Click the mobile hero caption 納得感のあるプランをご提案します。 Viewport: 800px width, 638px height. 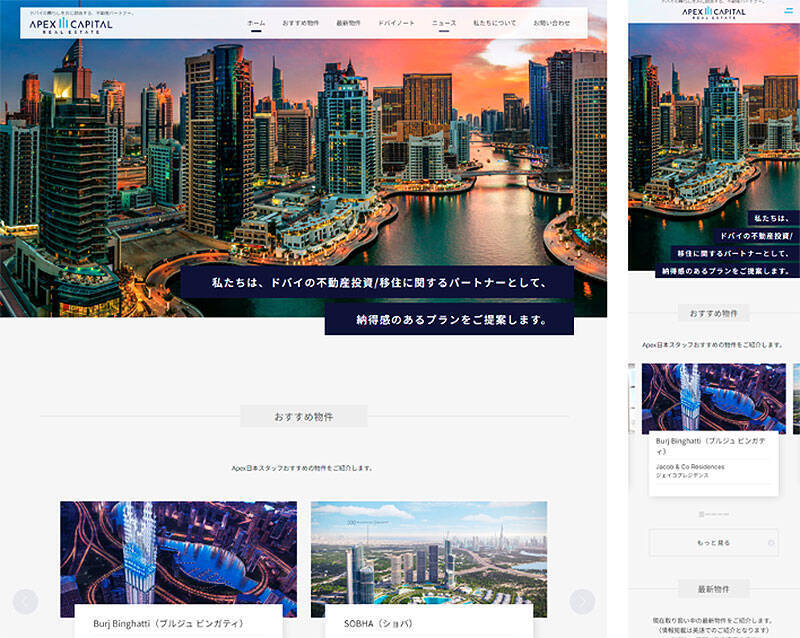[x=727, y=271]
